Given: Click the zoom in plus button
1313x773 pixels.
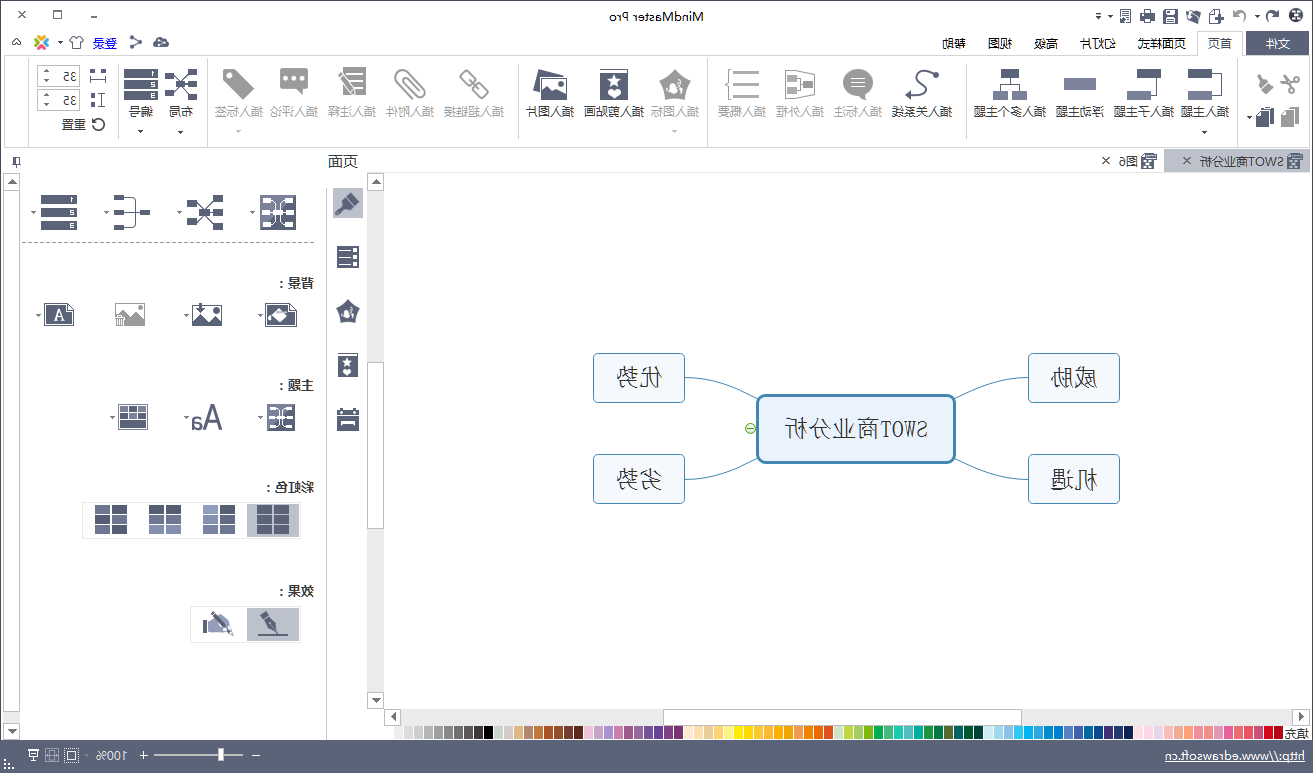Looking at the screenshot, I should pos(143,755).
